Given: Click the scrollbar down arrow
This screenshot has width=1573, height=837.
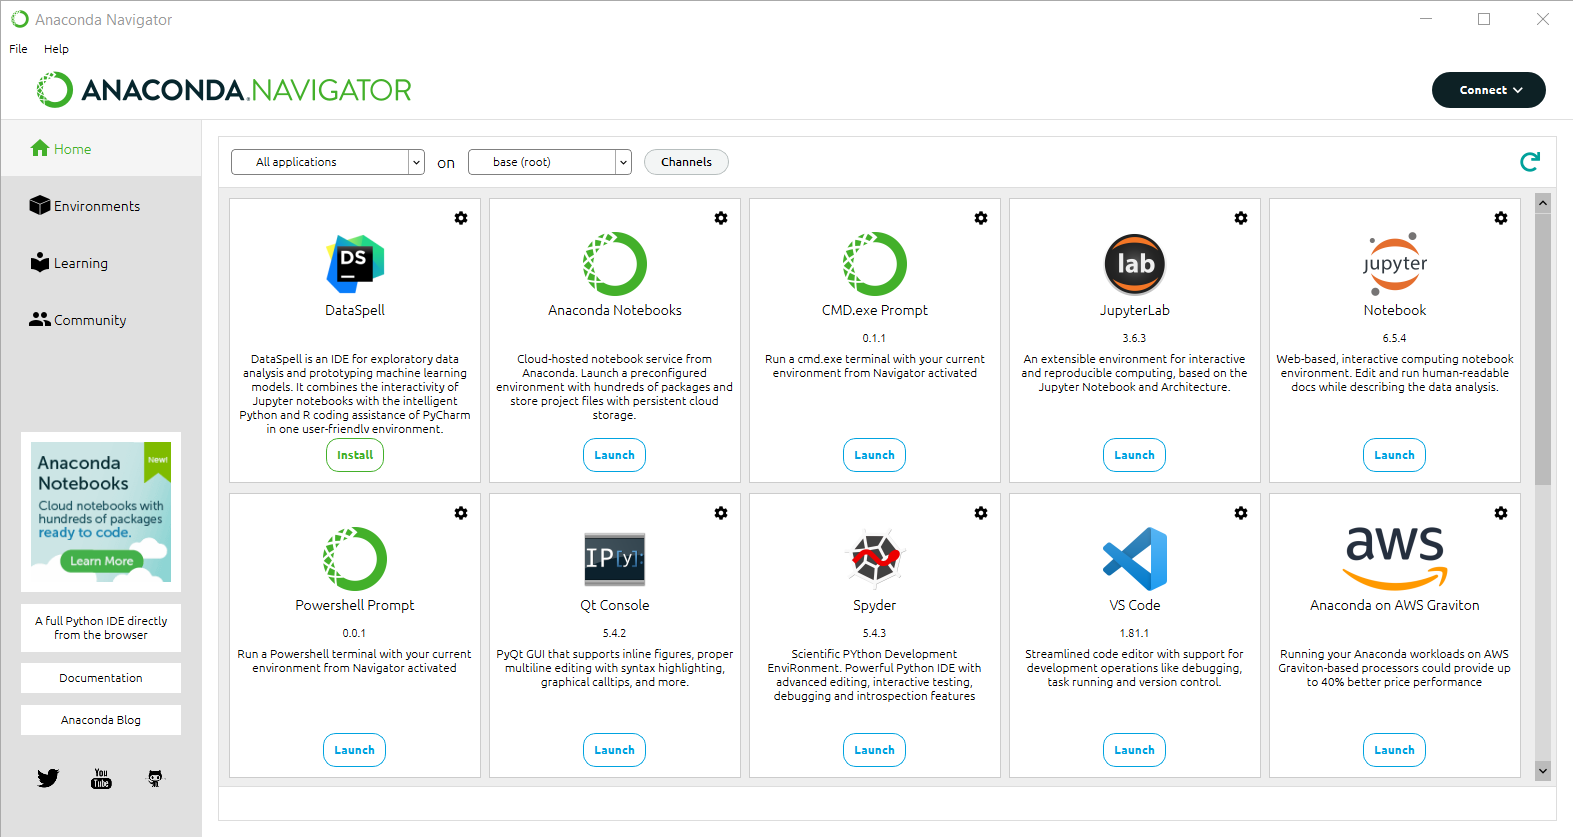Looking at the screenshot, I should (1543, 771).
